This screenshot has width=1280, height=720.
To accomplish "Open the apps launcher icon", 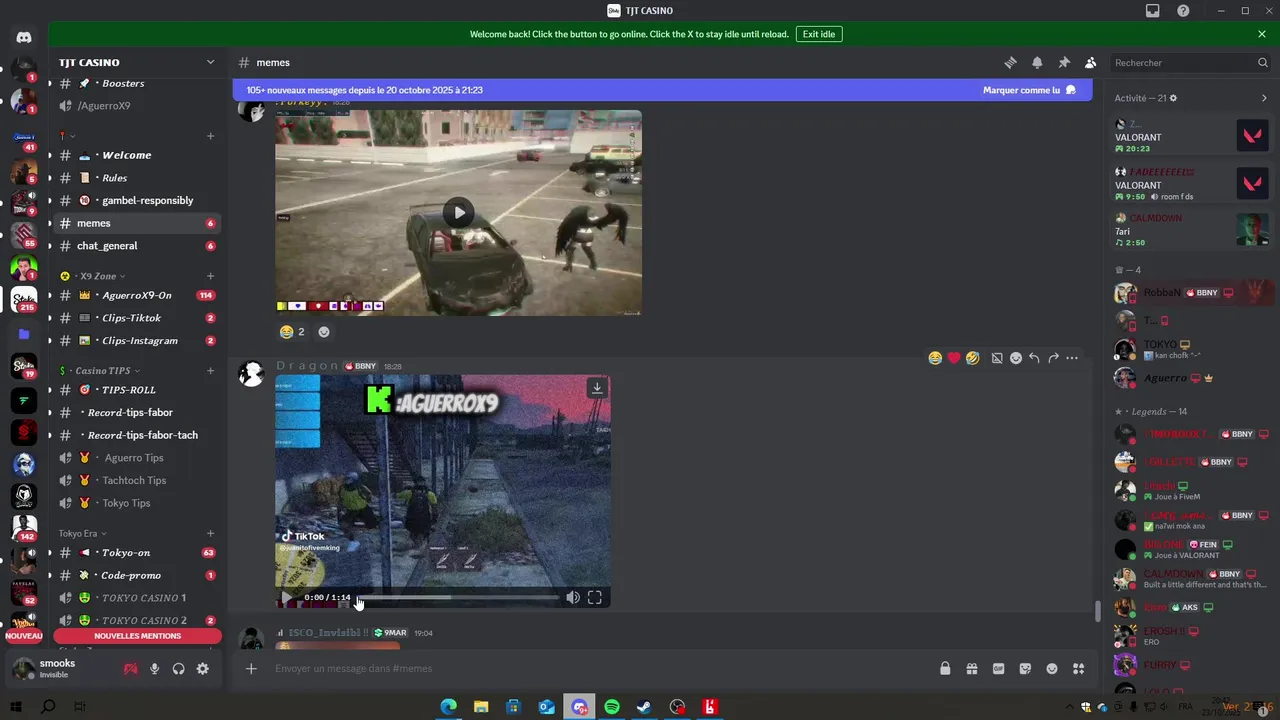I will pyautogui.click(x=1078, y=668).
